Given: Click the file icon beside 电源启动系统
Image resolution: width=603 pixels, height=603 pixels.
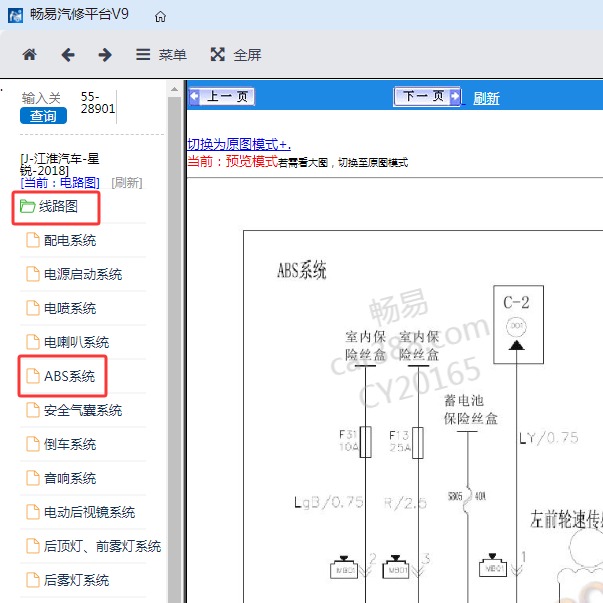Looking at the screenshot, I should point(33,274).
